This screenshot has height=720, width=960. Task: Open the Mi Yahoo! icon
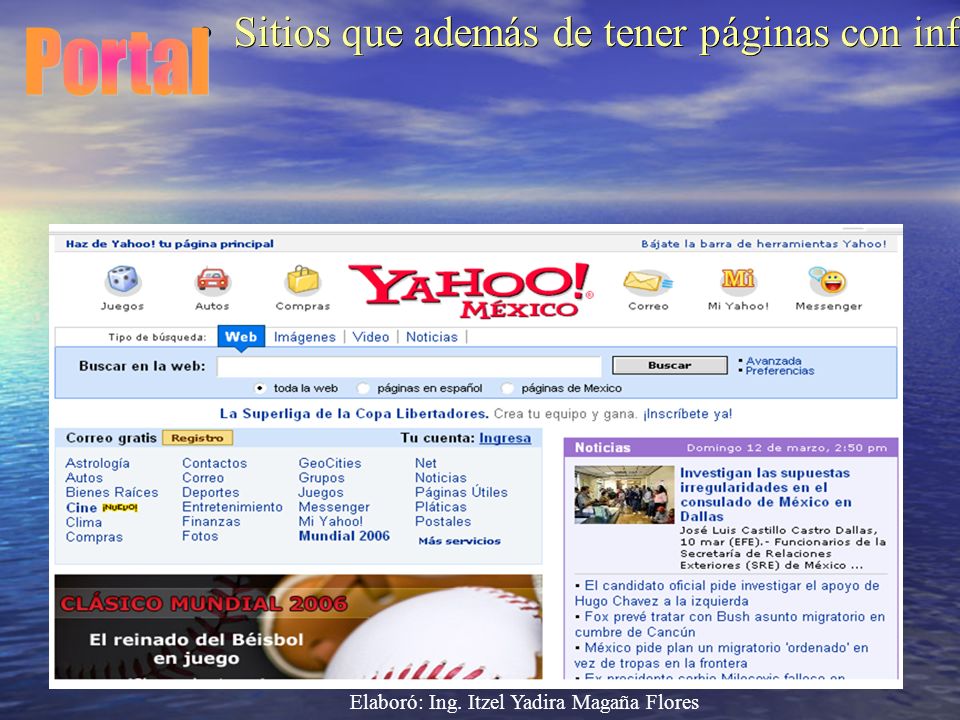coord(738,280)
